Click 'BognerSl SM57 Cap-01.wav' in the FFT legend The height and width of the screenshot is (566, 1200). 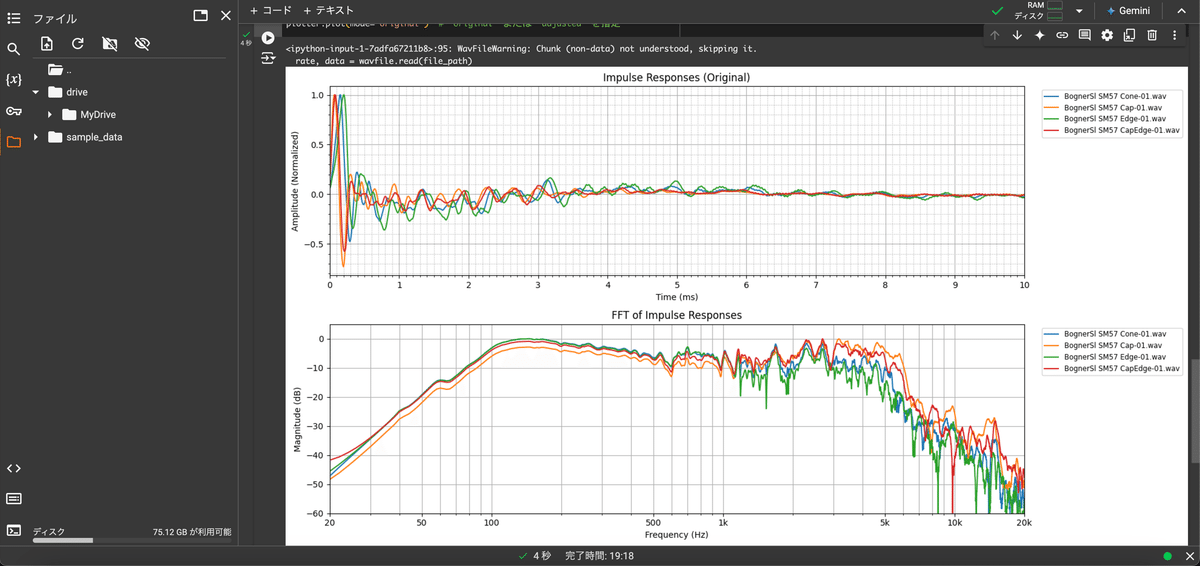(x=1112, y=345)
